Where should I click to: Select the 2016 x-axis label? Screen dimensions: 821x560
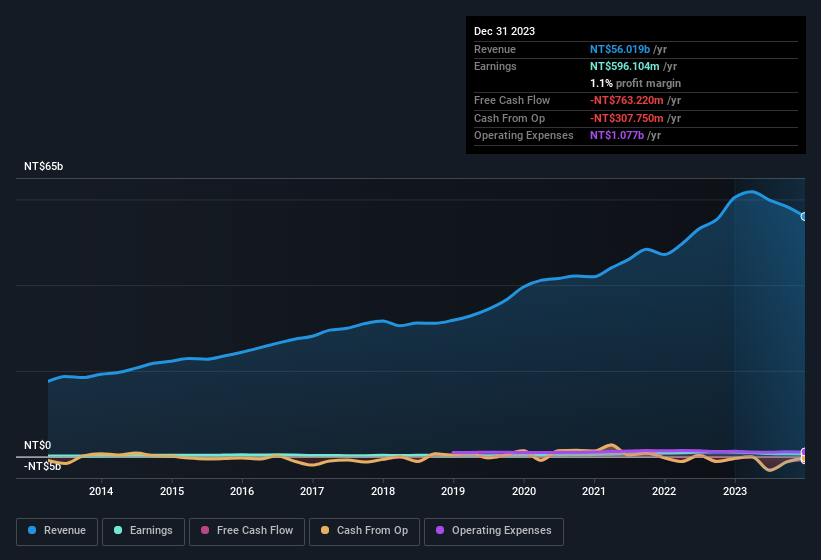(x=242, y=491)
